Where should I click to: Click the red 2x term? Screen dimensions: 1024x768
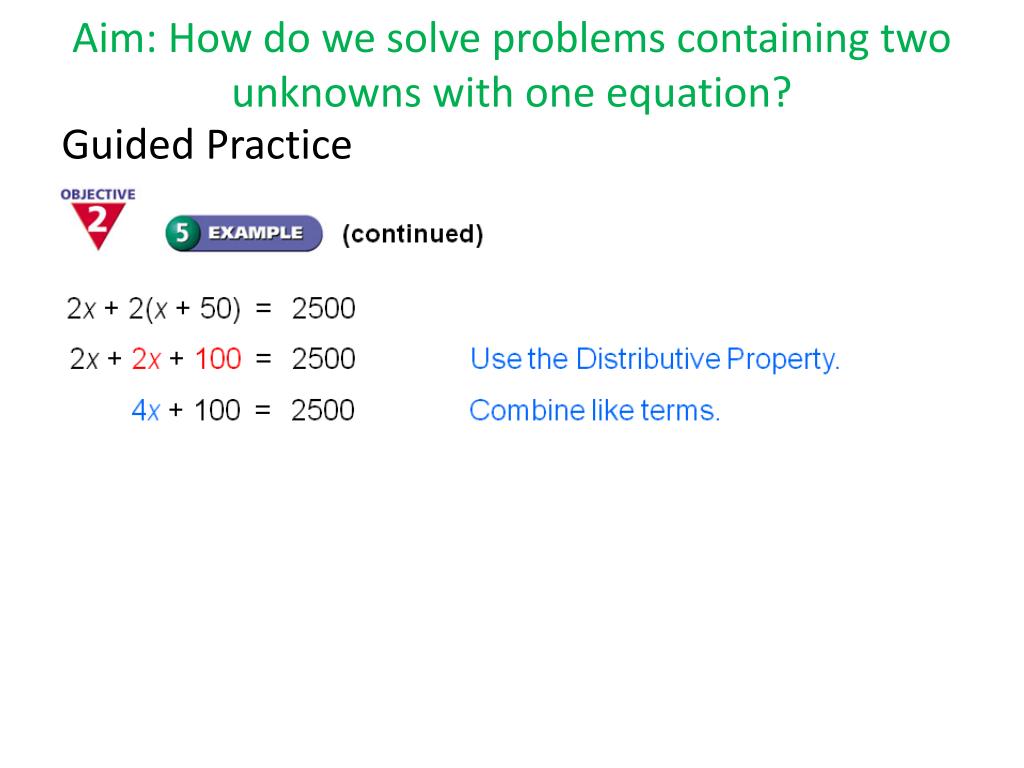point(146,359)
